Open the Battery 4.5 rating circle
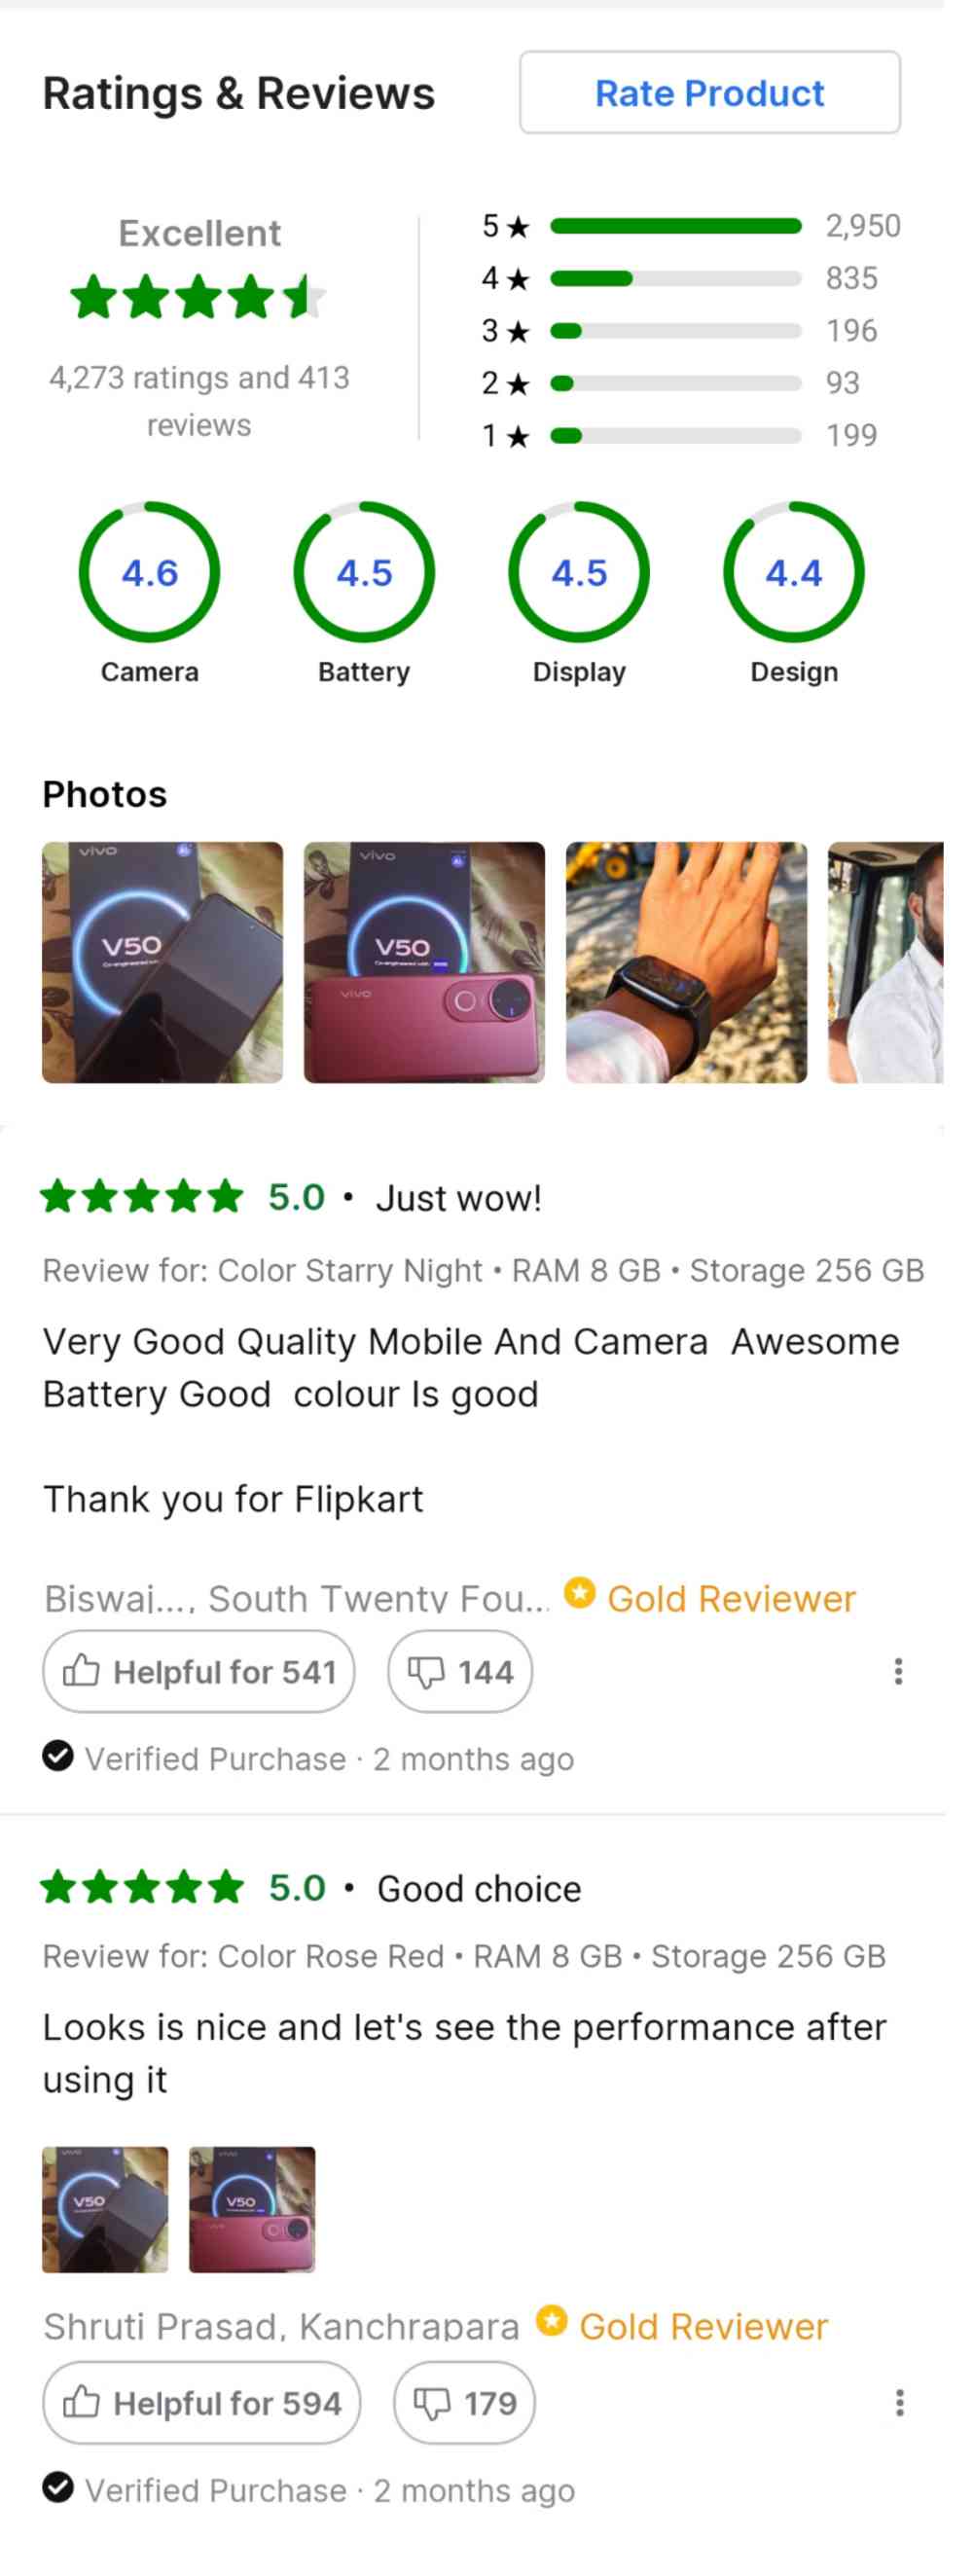 point(364,572)
